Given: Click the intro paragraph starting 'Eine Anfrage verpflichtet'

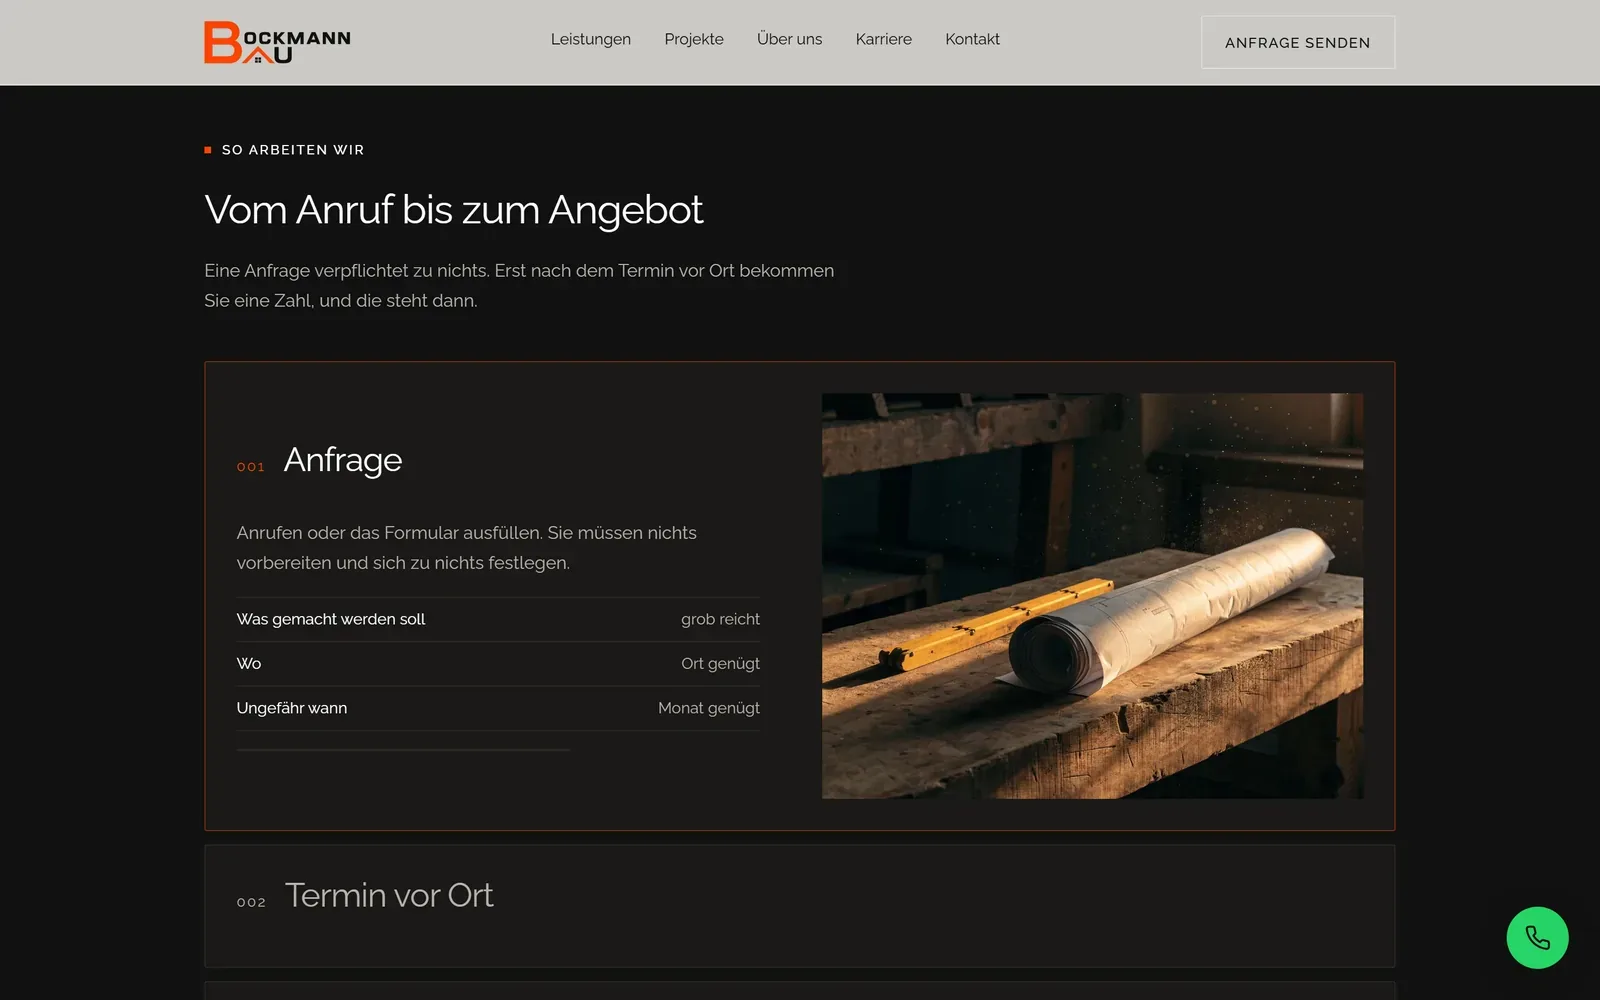Looking at the screenshot, I should coord(519,285).
